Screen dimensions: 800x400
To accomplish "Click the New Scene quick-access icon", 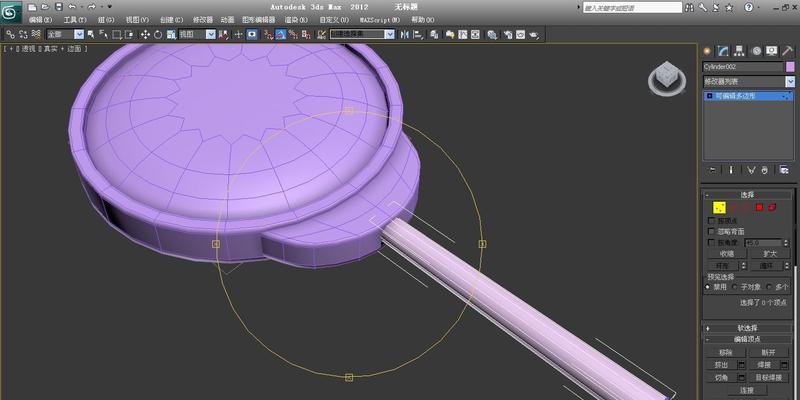I will (33, 7).
